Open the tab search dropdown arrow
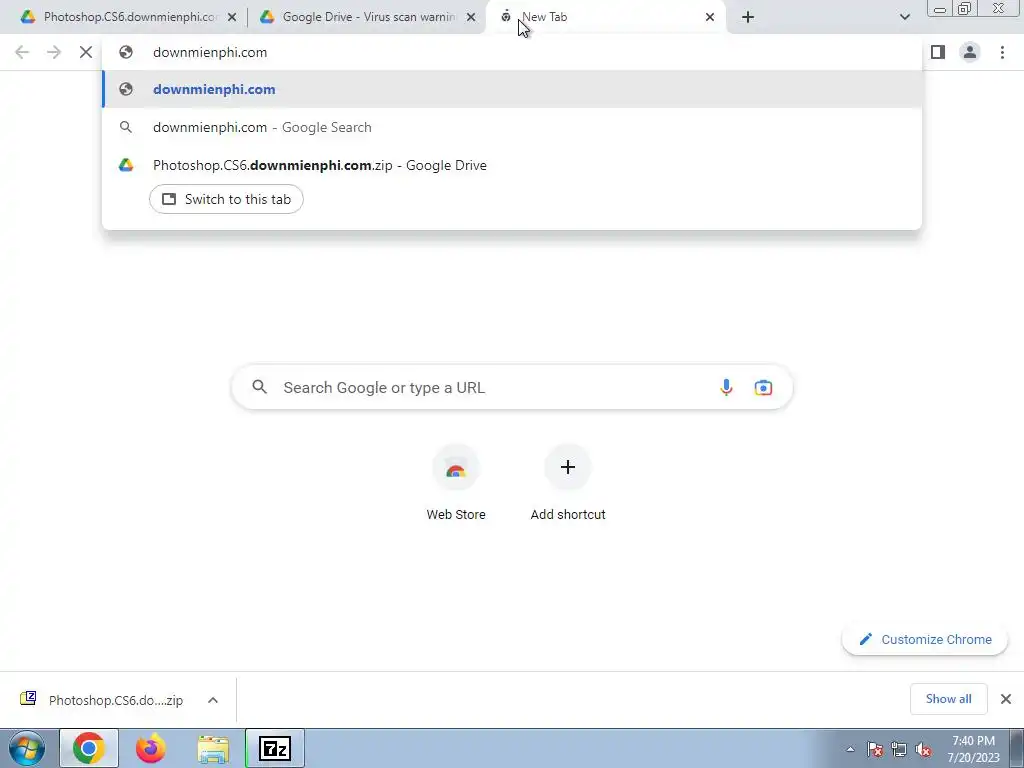The height and width of the screenshot is (768, 1024). (904, 18)
